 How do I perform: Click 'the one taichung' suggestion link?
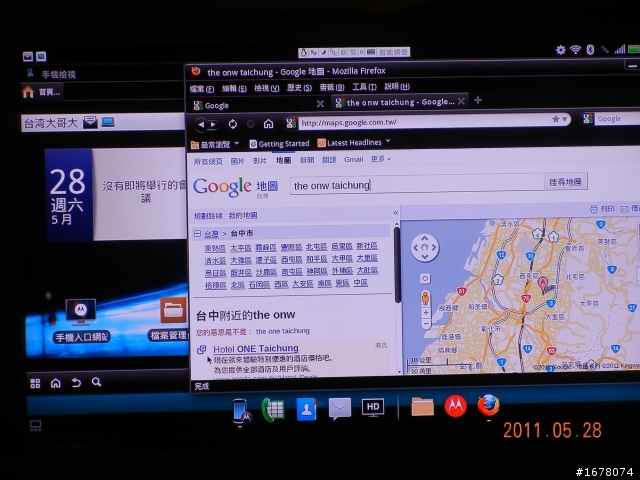[x=282, y=331]
